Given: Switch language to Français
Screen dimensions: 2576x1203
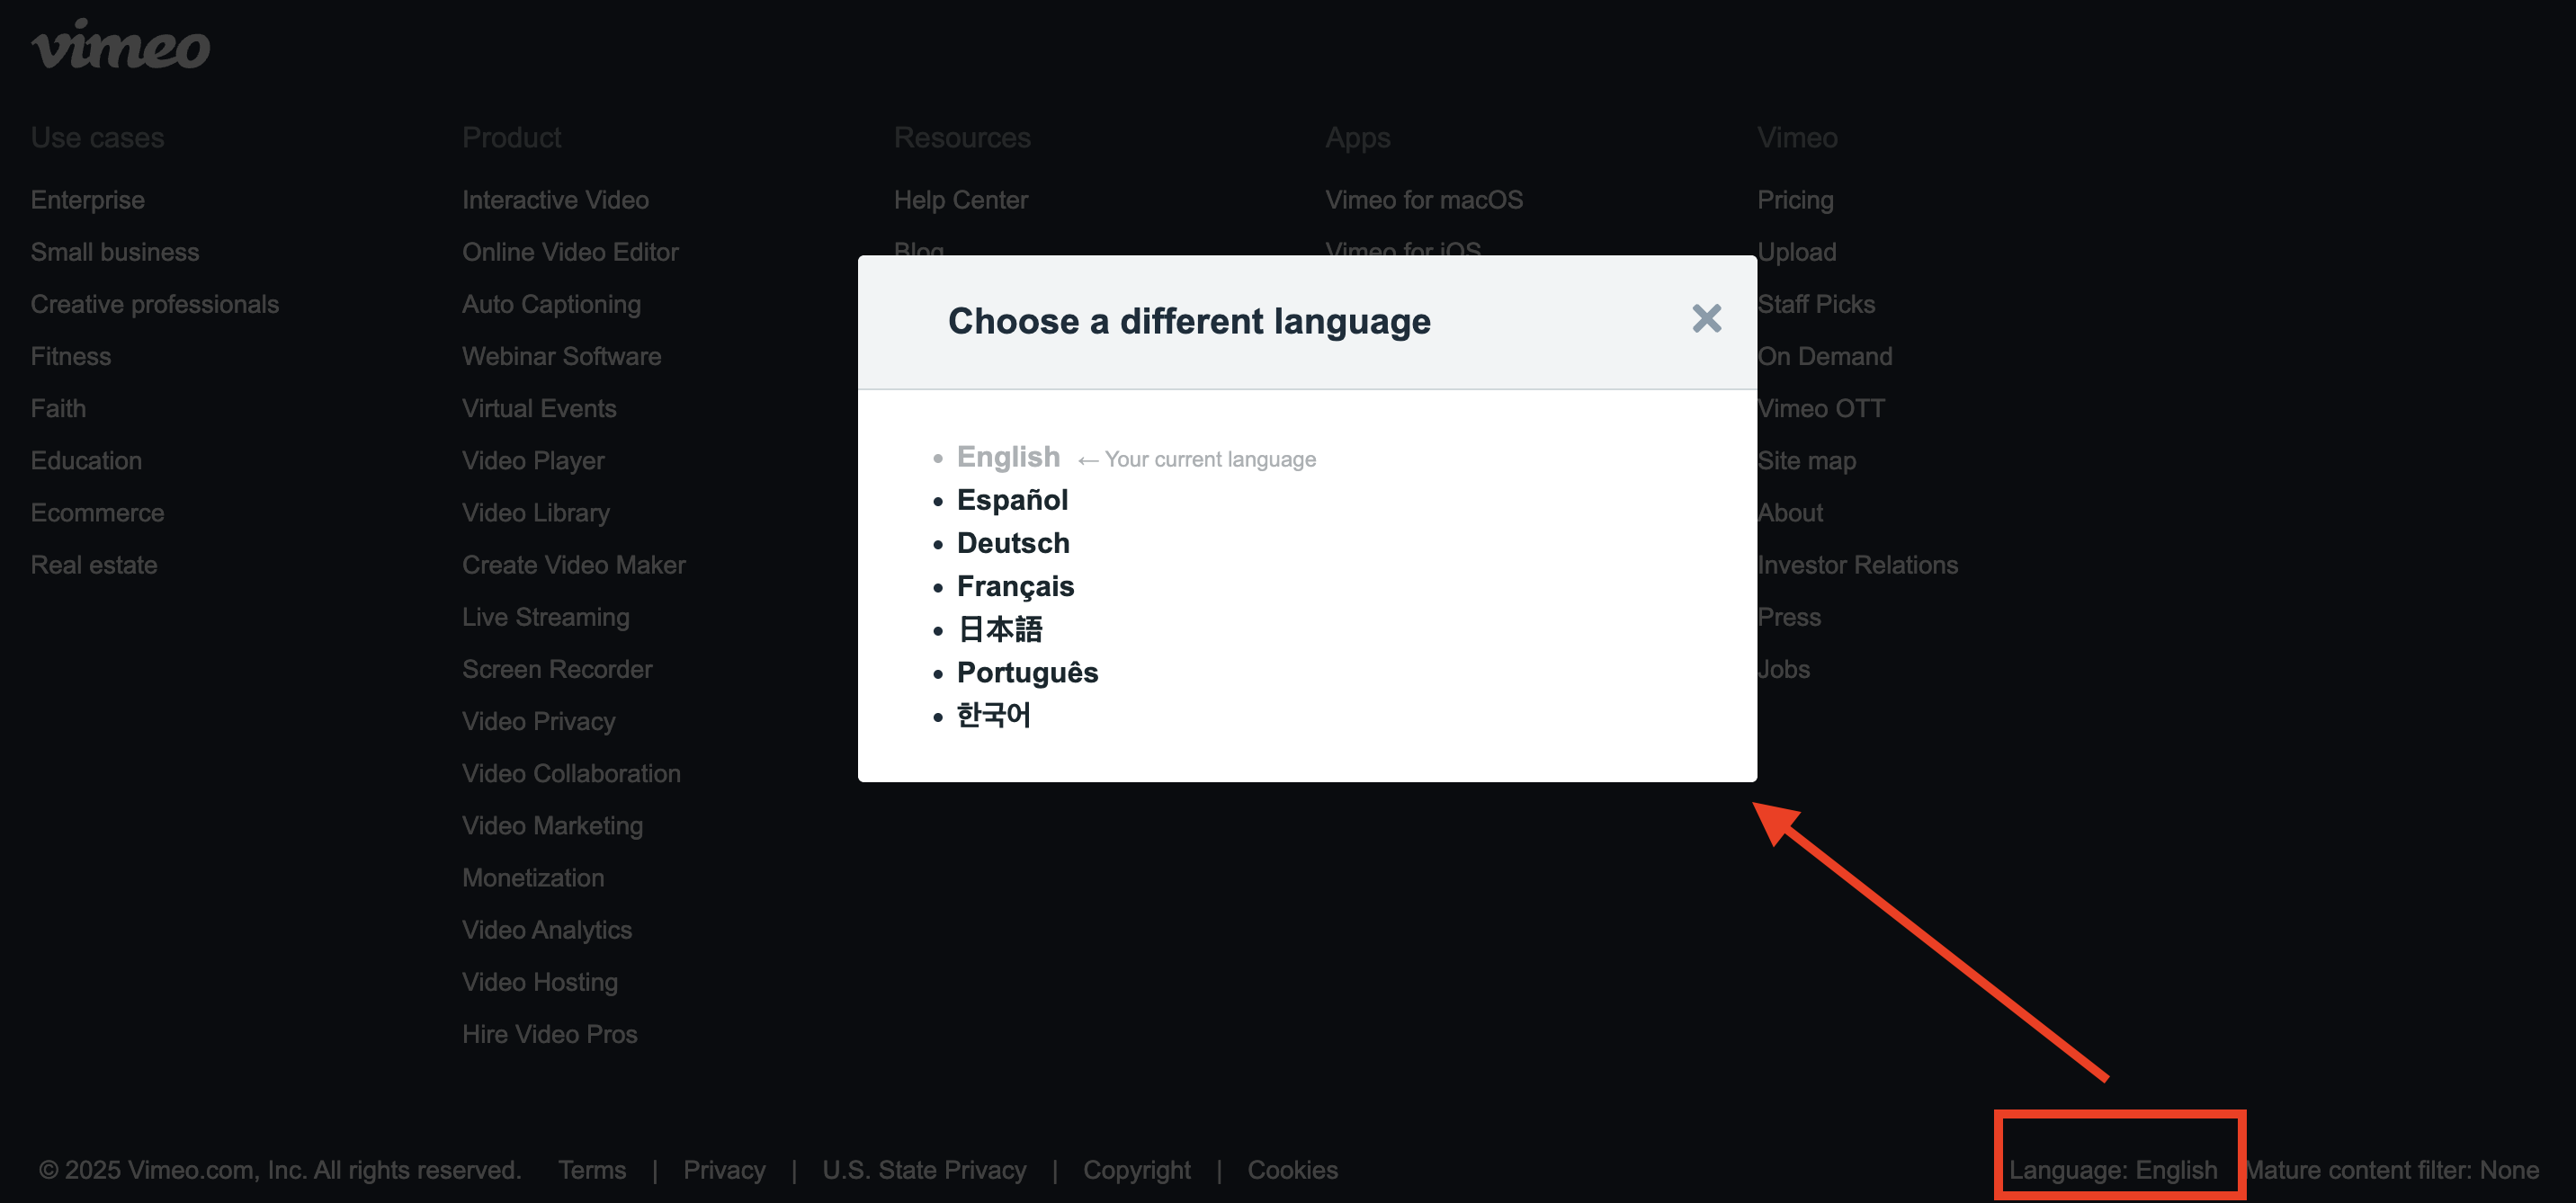Looking at the screenshot, I should tap(1015, 586).
